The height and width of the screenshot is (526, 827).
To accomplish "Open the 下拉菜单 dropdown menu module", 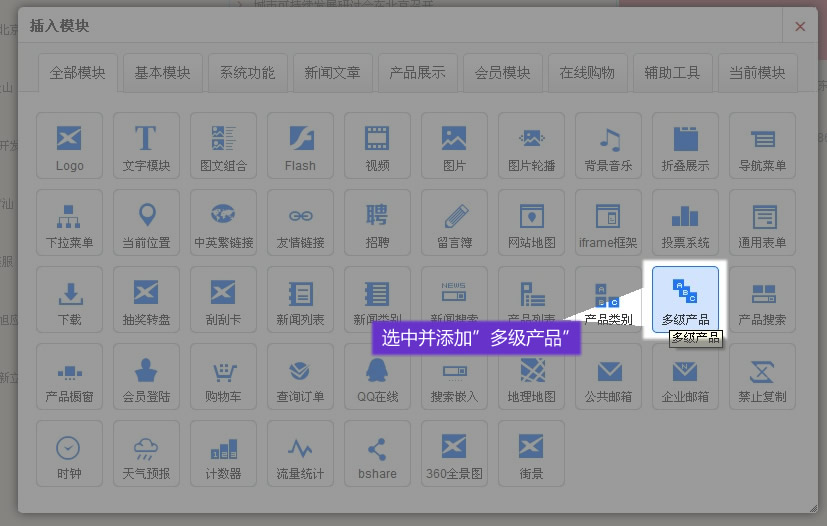I will pyautogui.click(x=69, y=222).
